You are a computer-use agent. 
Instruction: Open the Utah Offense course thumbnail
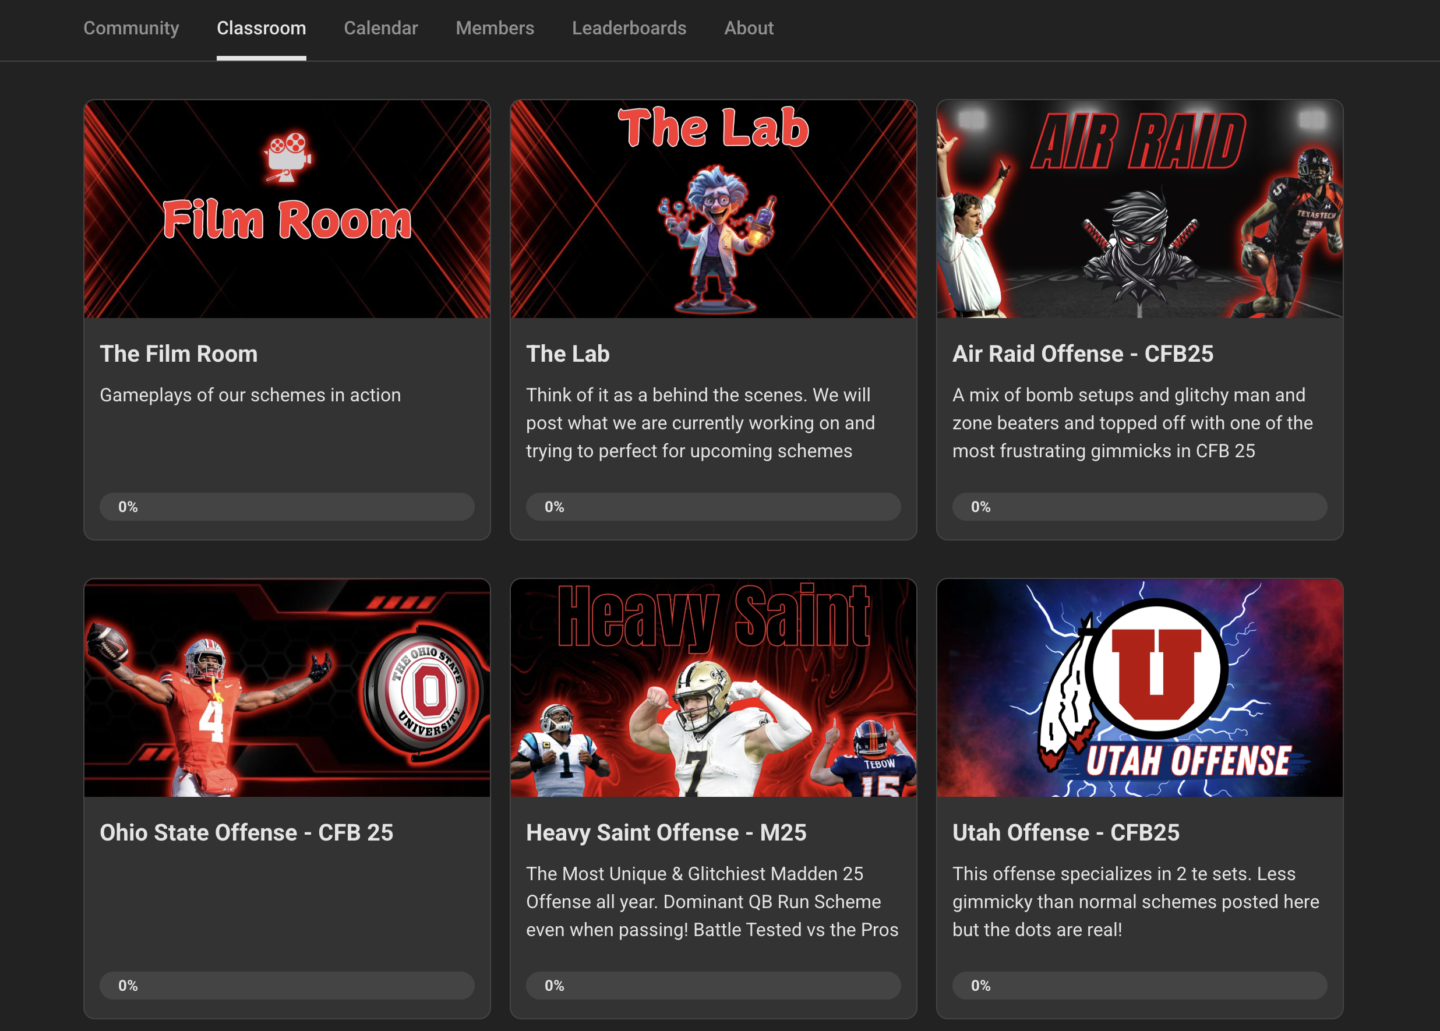1140,688
